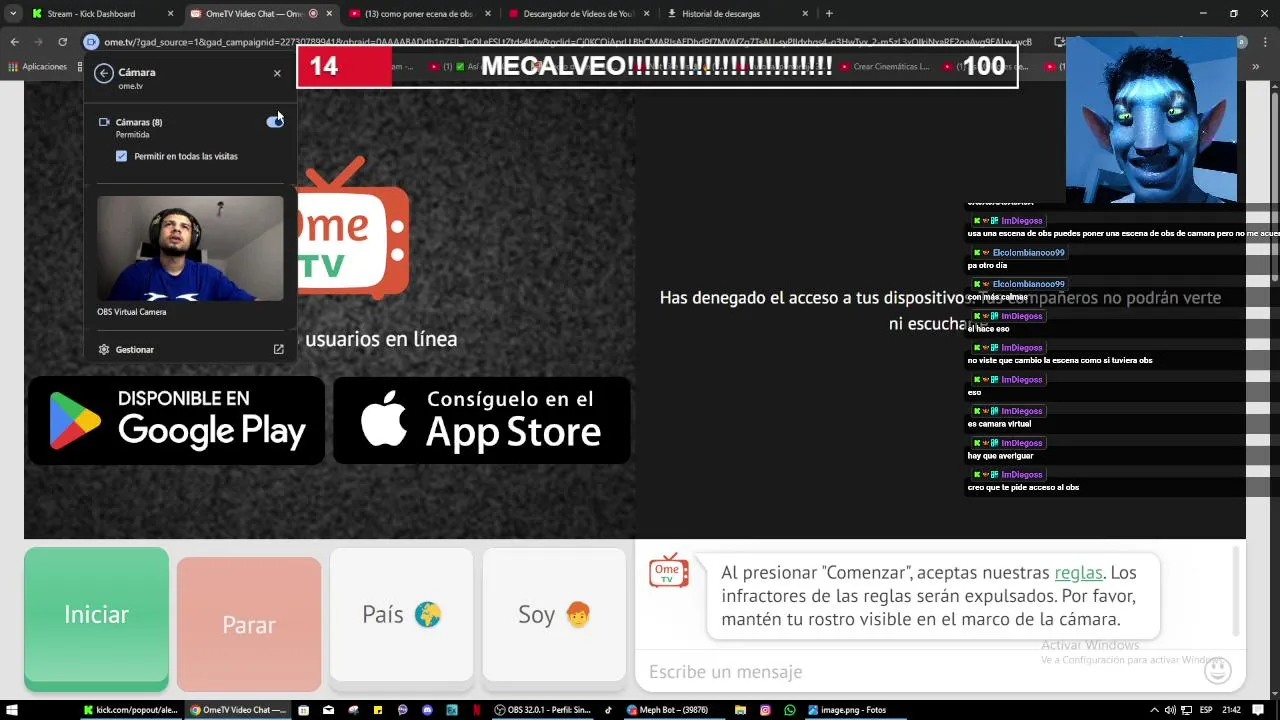The width and height of the screenshot is (1280, 720).
Task: Click the OmeTV logo
Action: pos(352,230)
